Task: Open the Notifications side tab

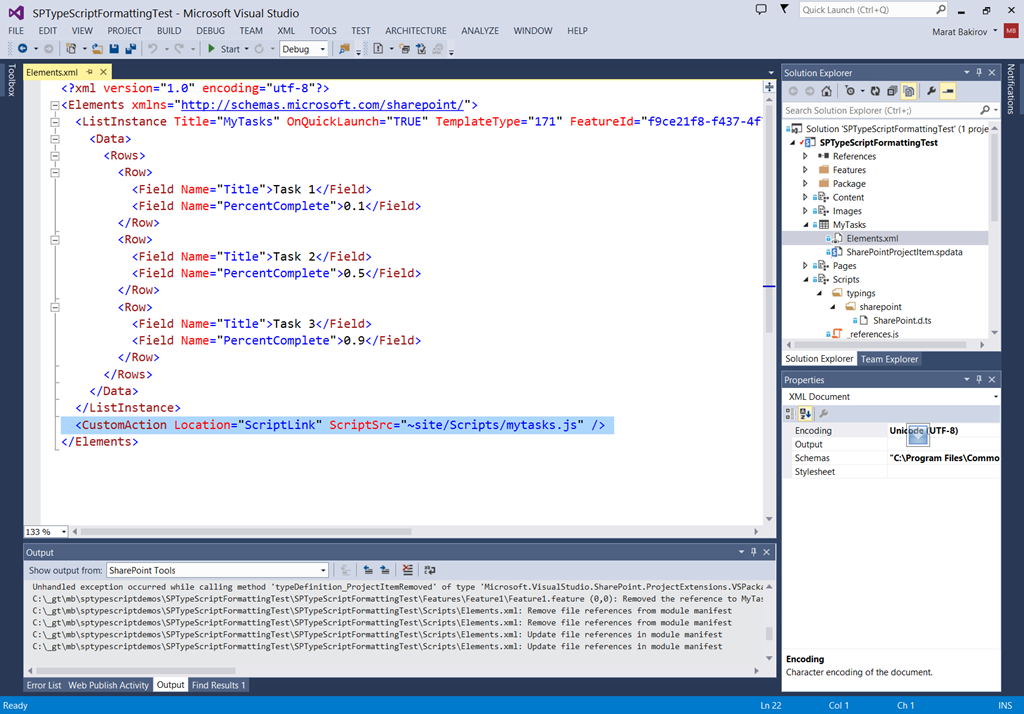Action: [x=1010, y=88]
